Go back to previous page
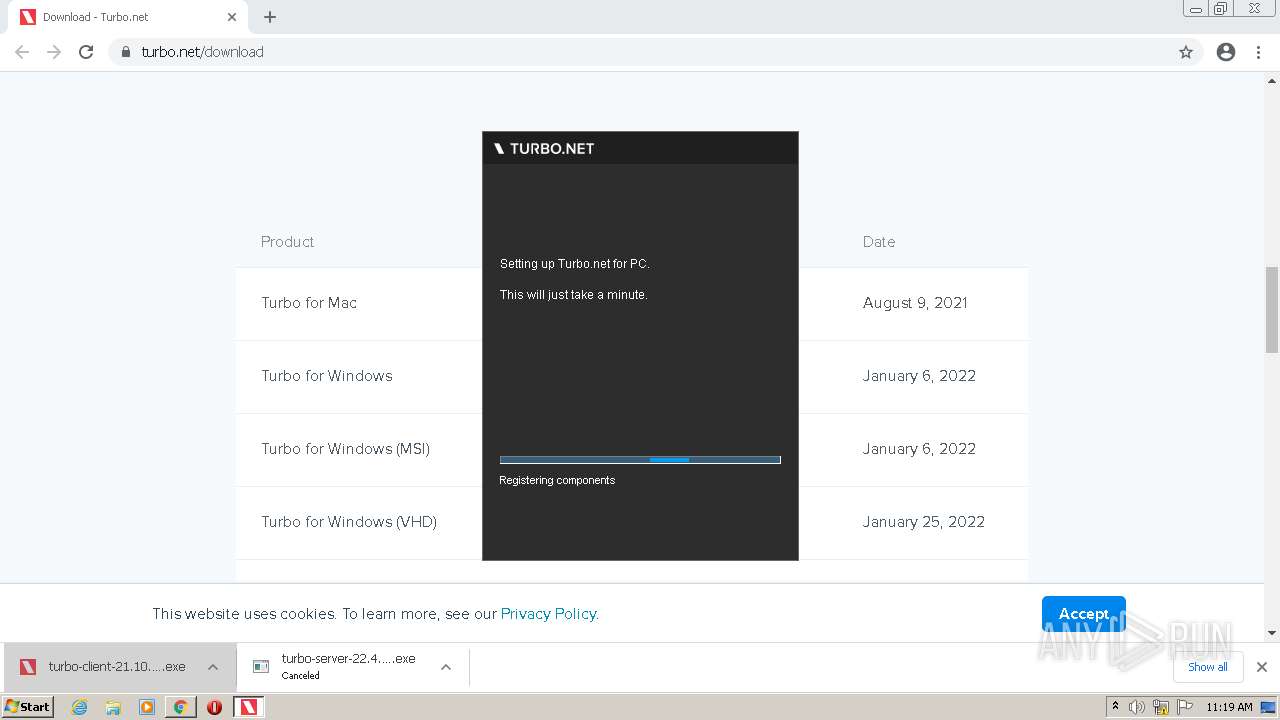This screenshot has width=1280, height=720. (22, 52)
